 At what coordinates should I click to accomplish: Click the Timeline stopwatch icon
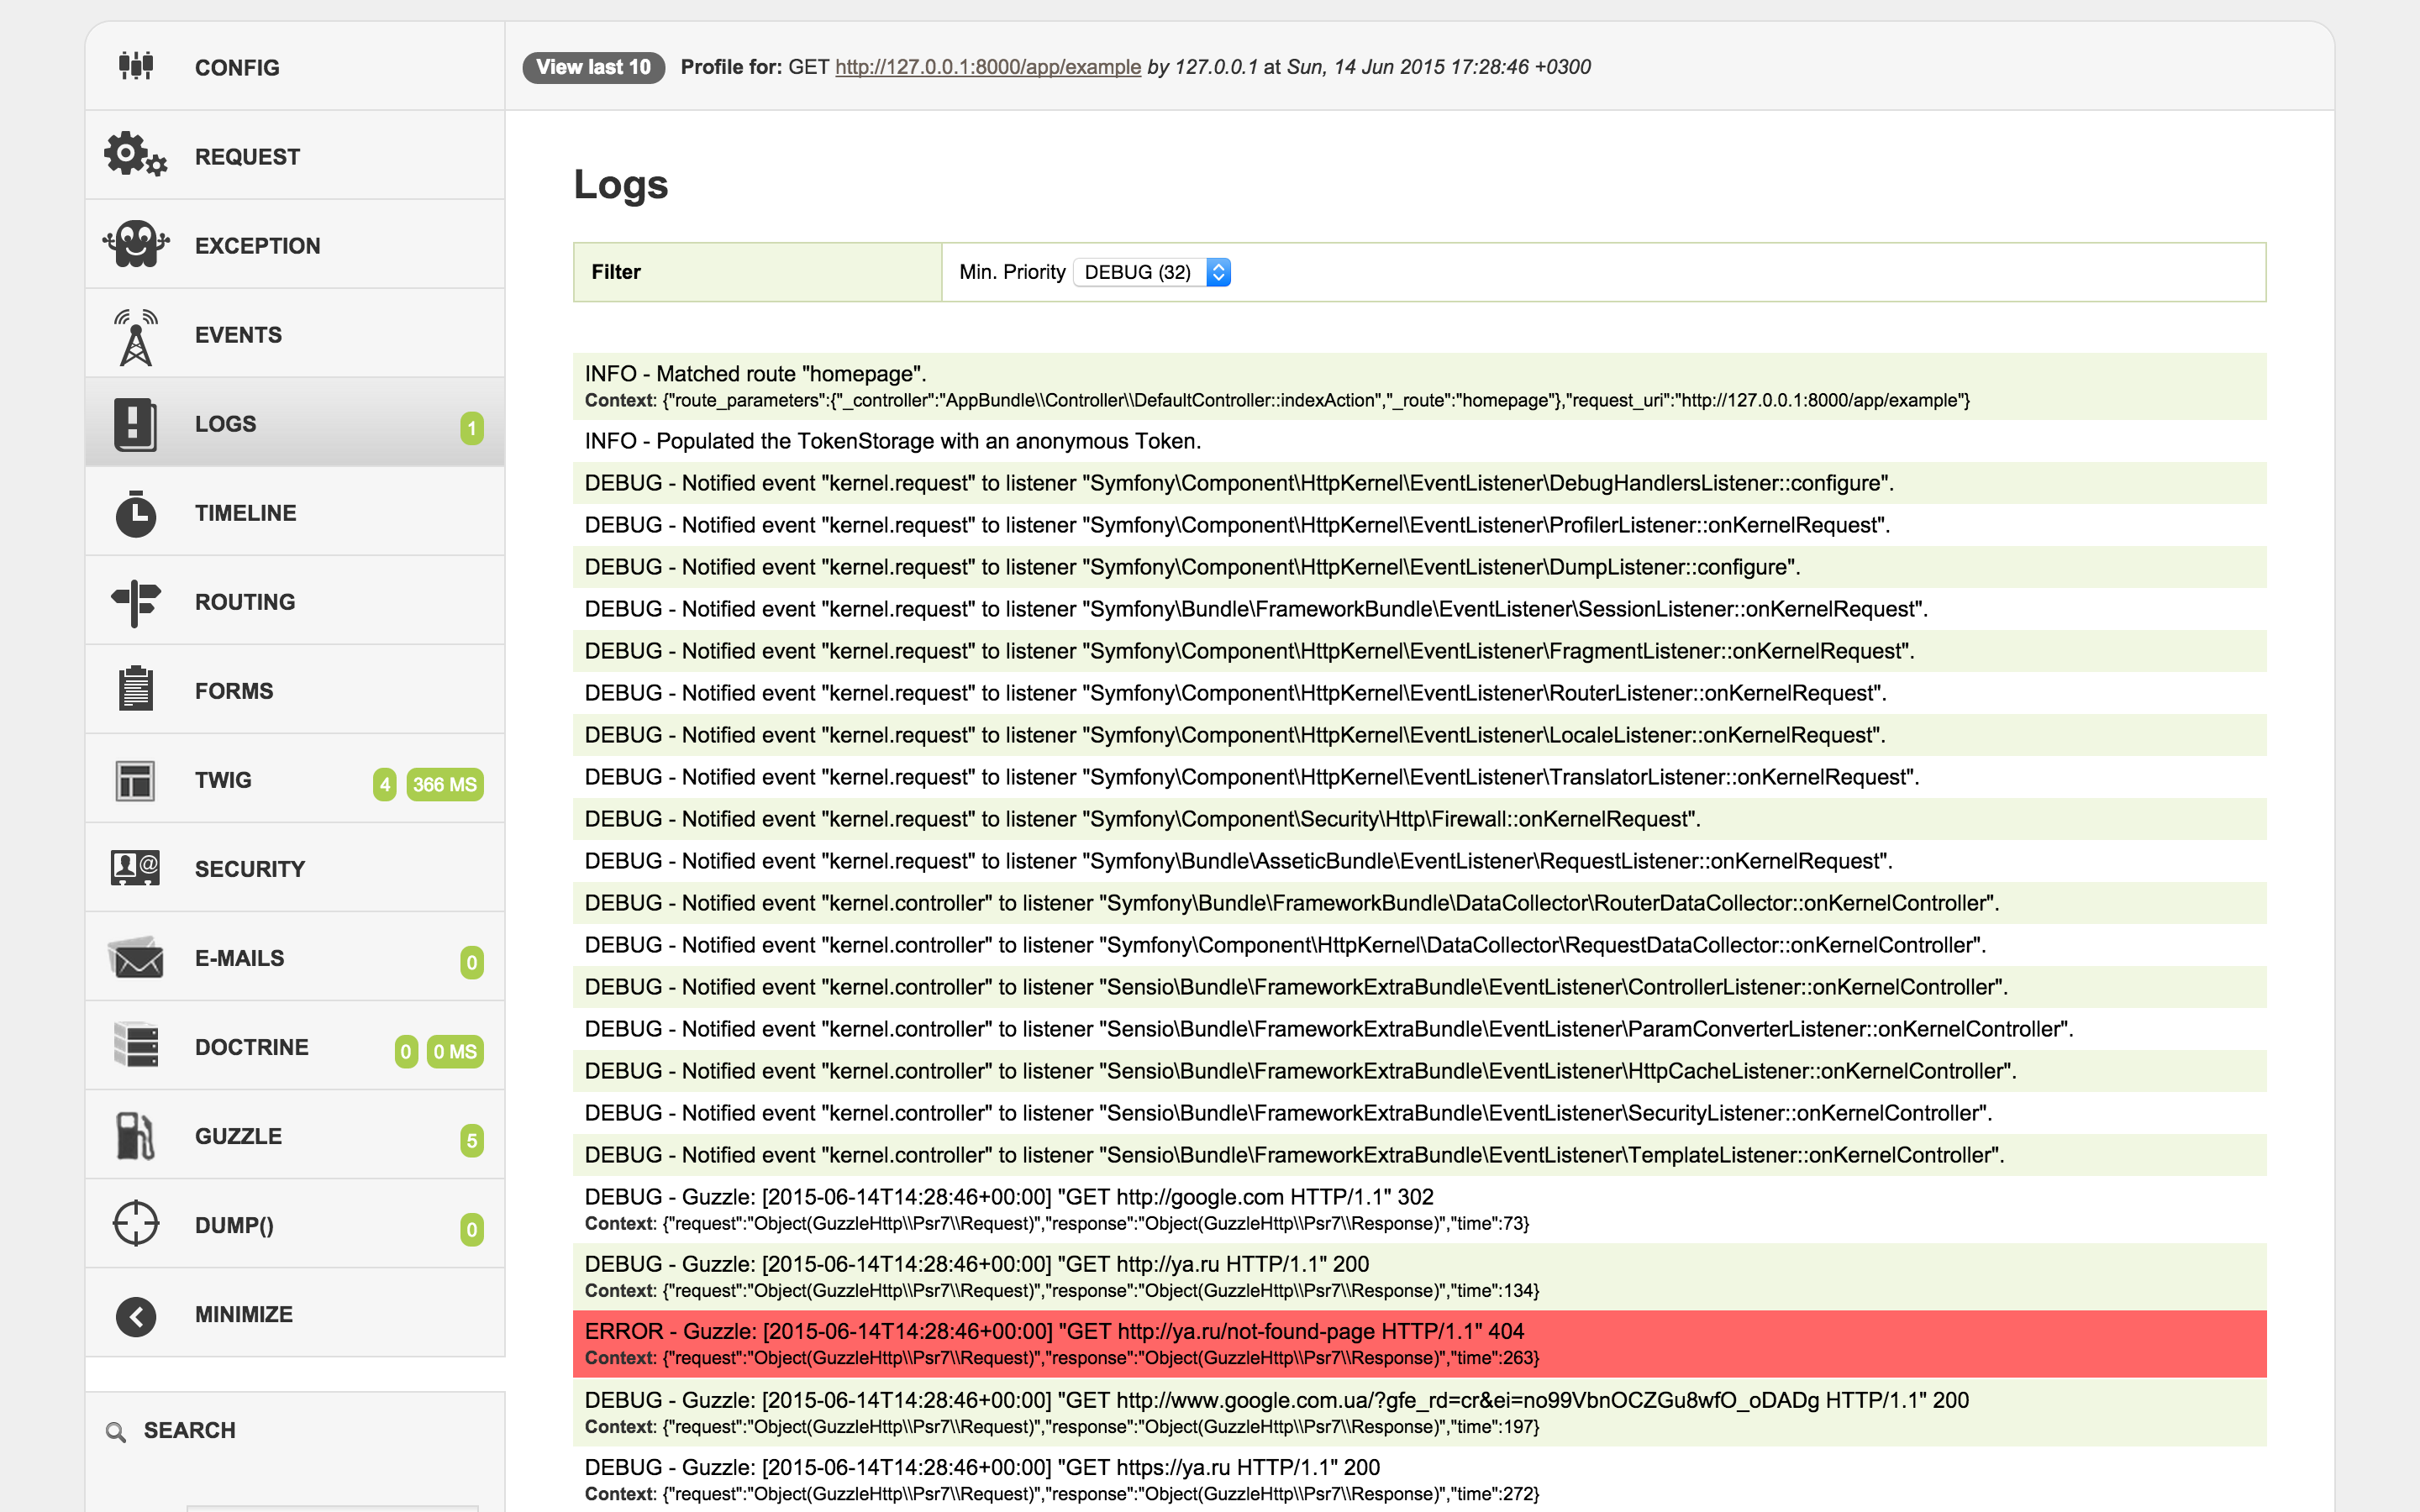point(135,513)
